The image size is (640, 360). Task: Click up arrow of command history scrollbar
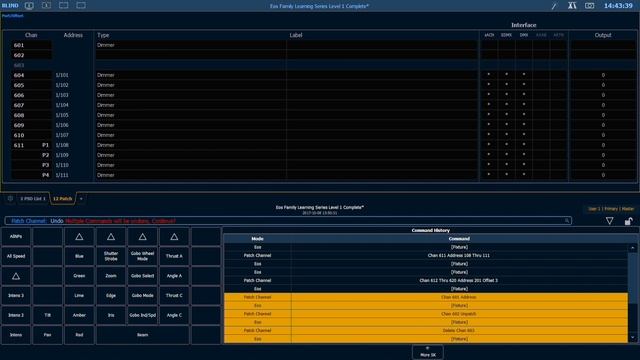tap(633, 248)
